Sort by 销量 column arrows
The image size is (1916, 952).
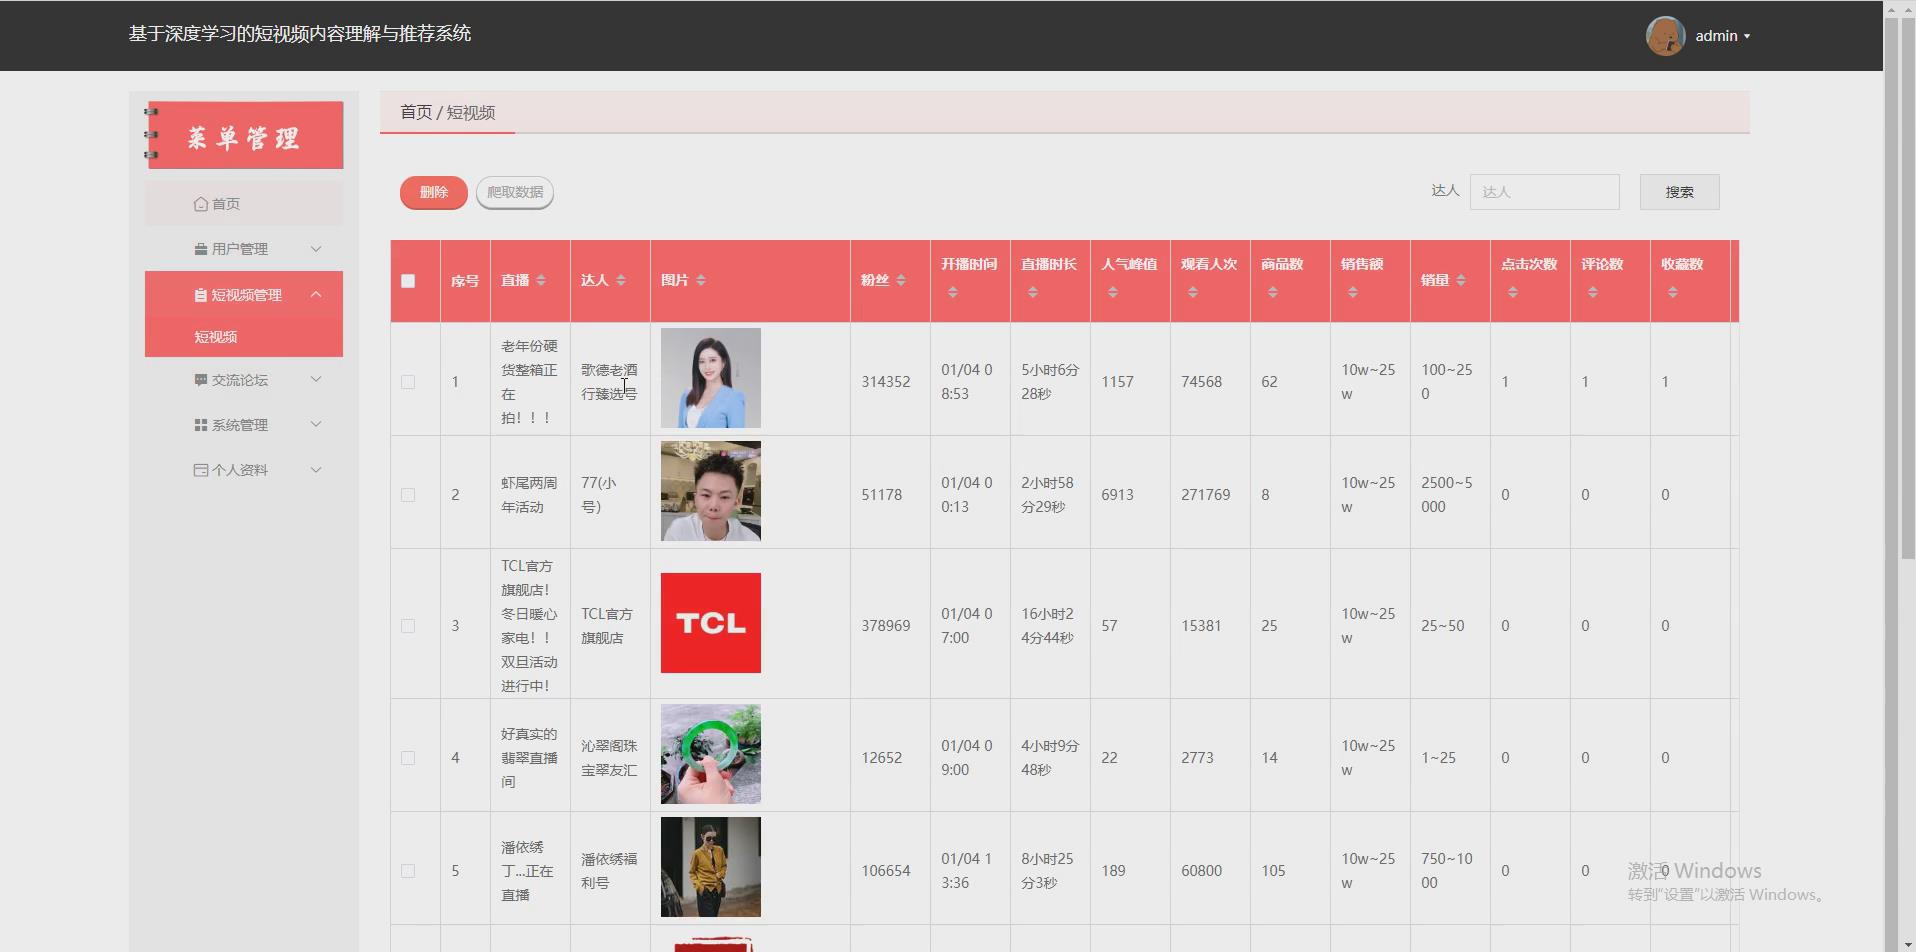tap(1461, 281)
